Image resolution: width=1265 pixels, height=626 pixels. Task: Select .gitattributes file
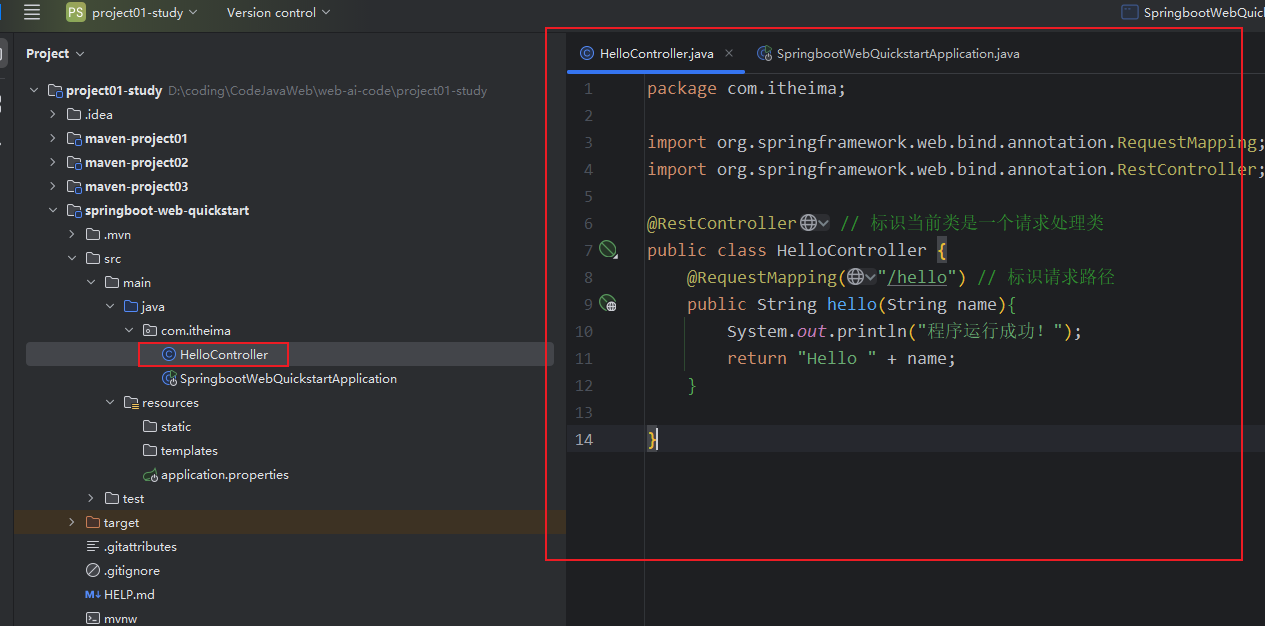(141, 546)
